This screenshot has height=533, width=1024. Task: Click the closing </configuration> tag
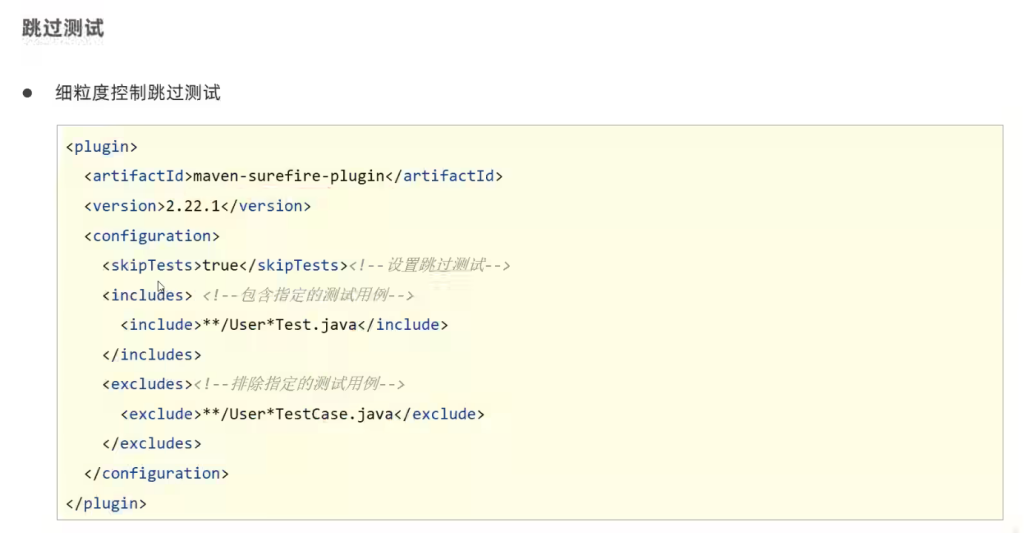pyautogui.click(x=157, y=473)
